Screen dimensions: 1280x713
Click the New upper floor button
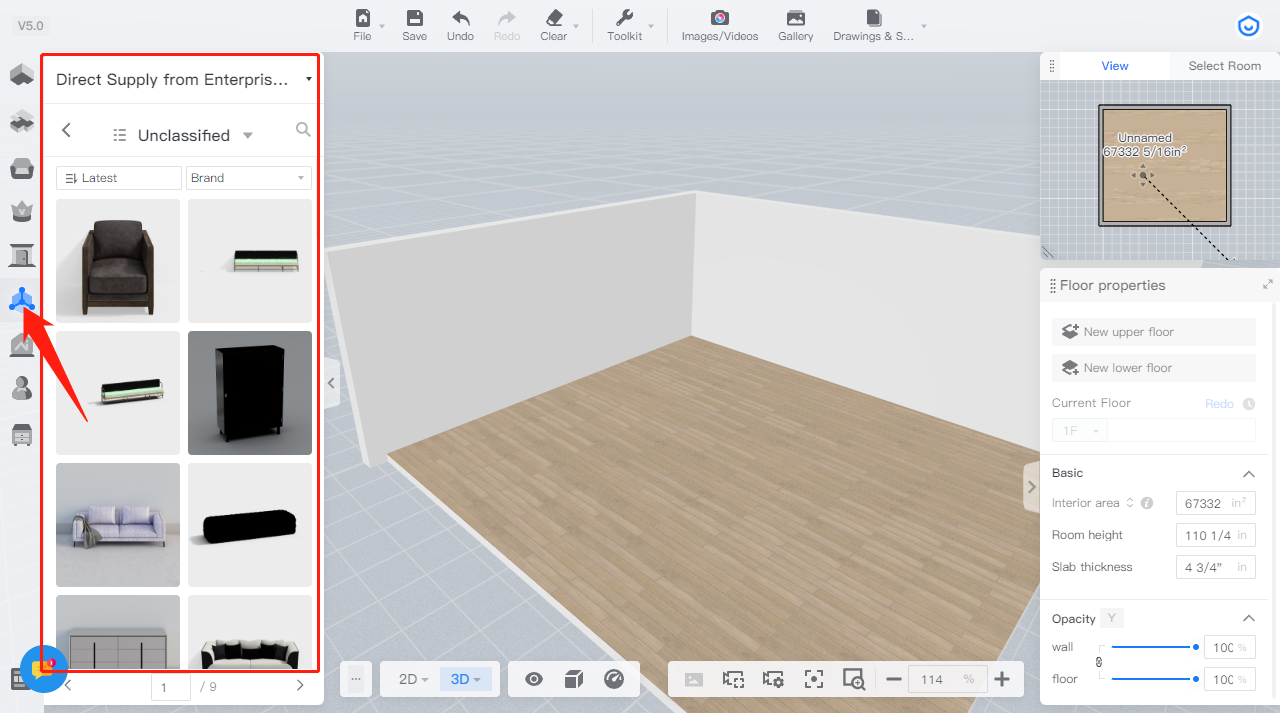(1153, 332)
